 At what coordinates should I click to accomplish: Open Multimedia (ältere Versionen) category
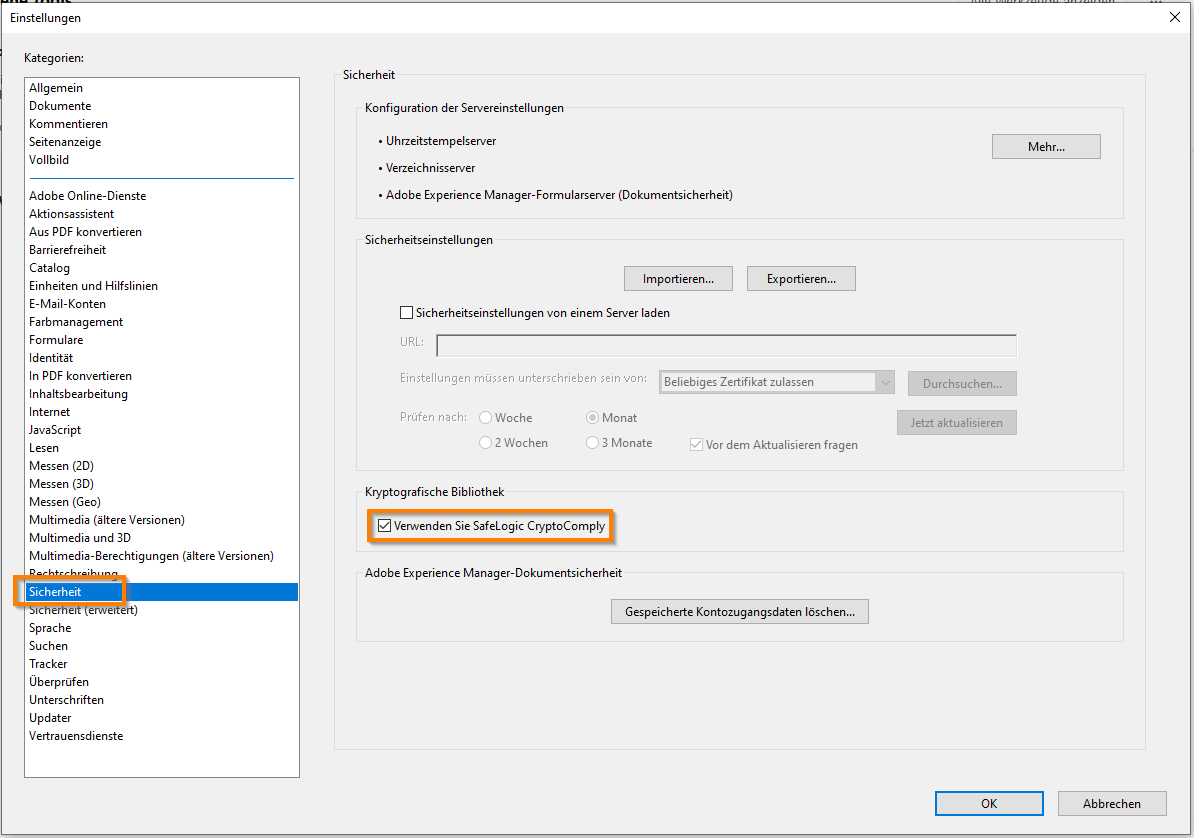[x=107, y=520]
